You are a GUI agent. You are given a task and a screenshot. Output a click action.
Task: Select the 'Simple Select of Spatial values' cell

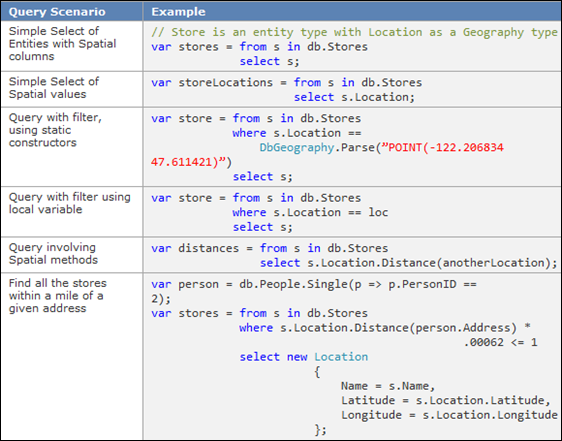[x=72, y=89]
